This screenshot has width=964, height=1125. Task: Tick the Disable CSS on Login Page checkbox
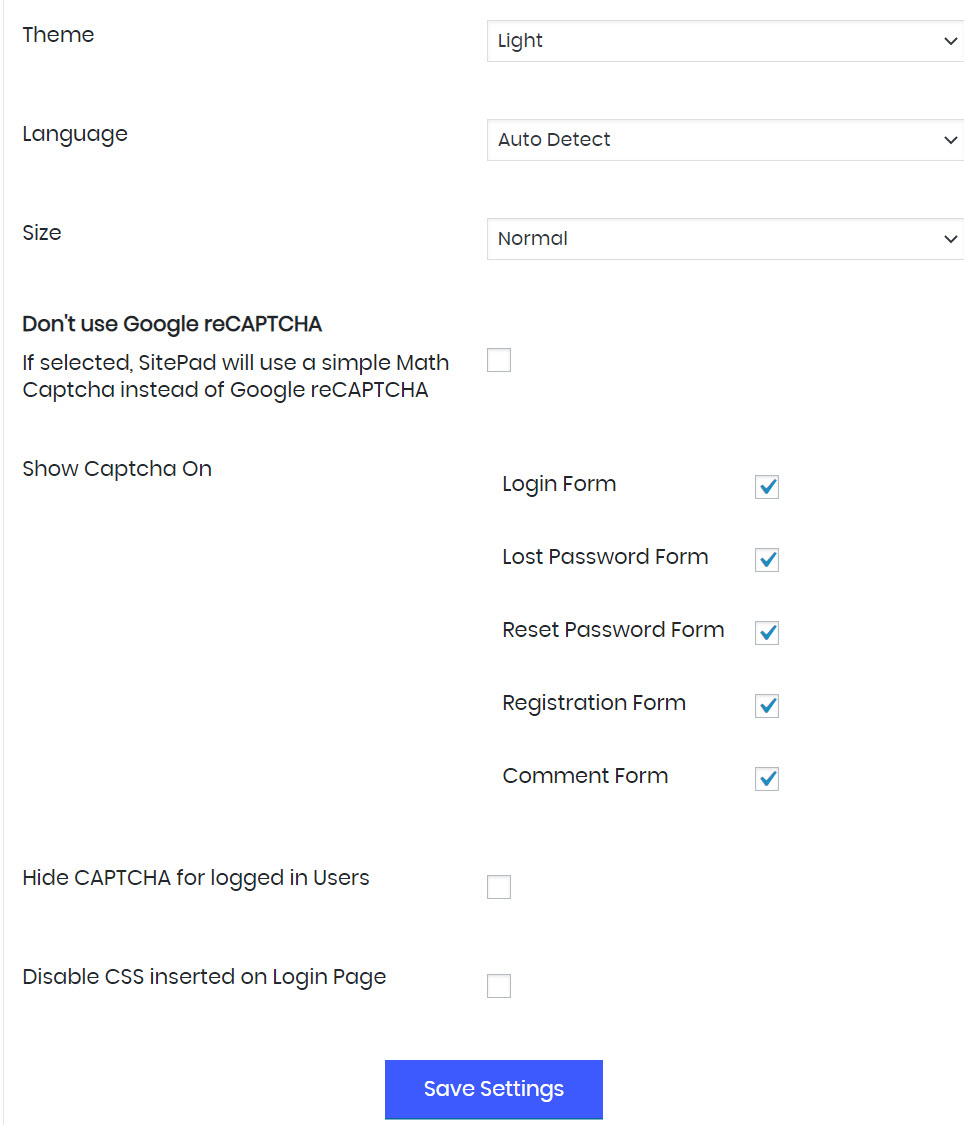(499, 986)
